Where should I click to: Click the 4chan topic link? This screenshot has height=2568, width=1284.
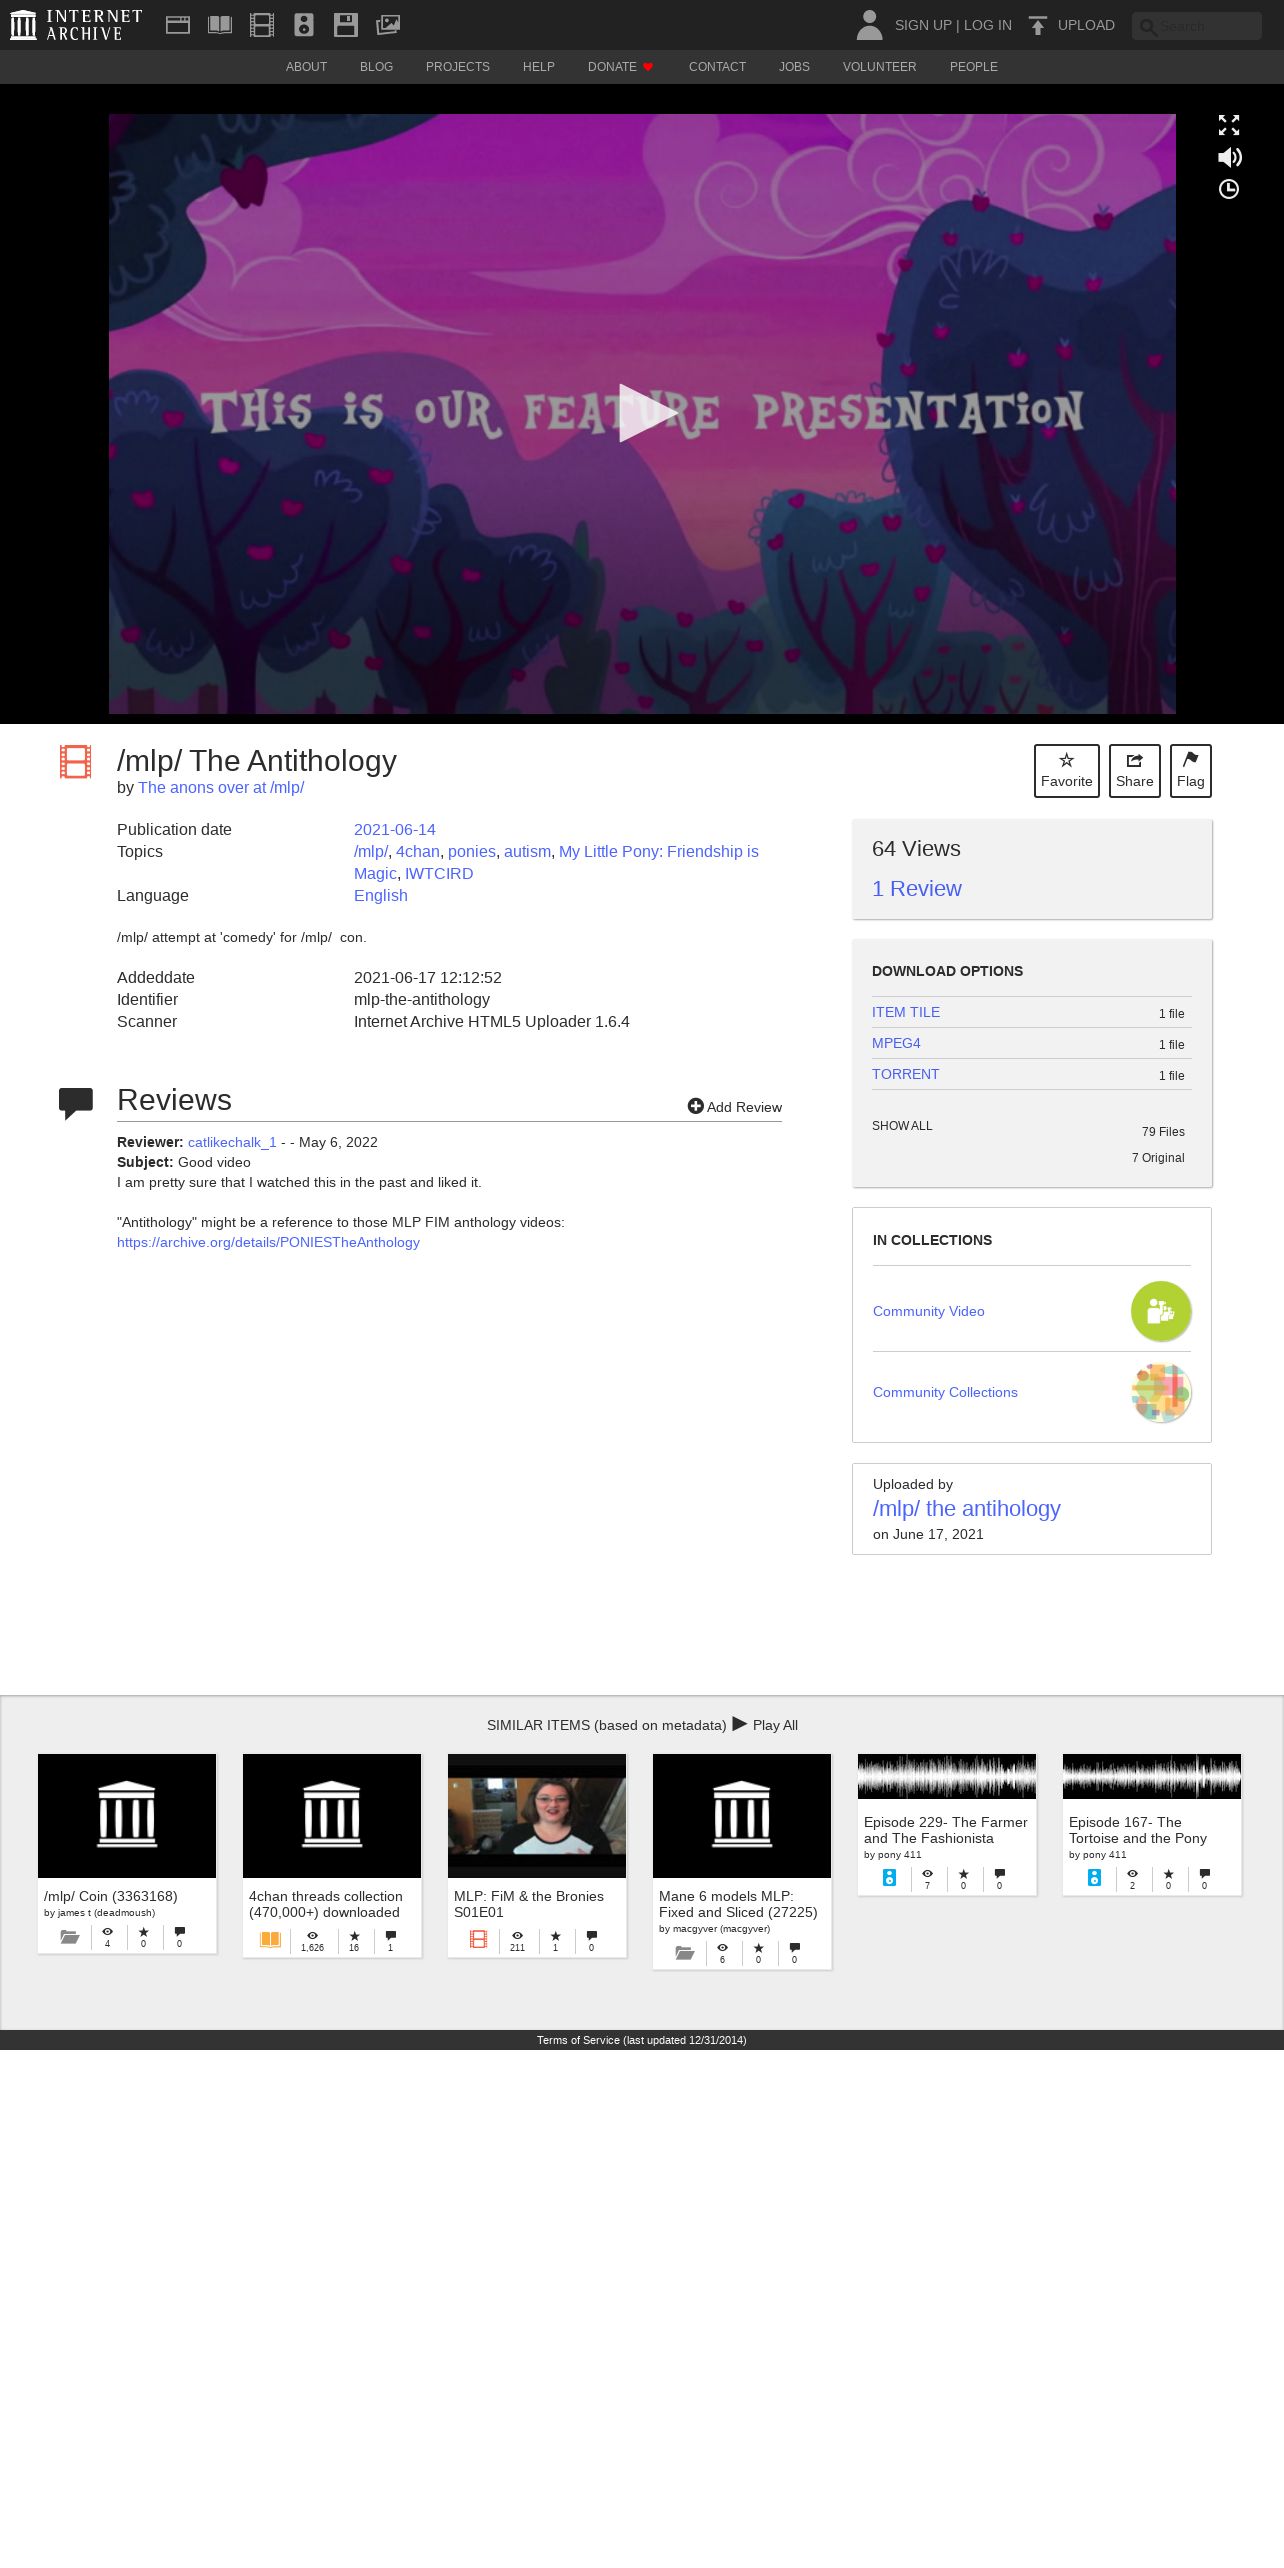point(418,852)
